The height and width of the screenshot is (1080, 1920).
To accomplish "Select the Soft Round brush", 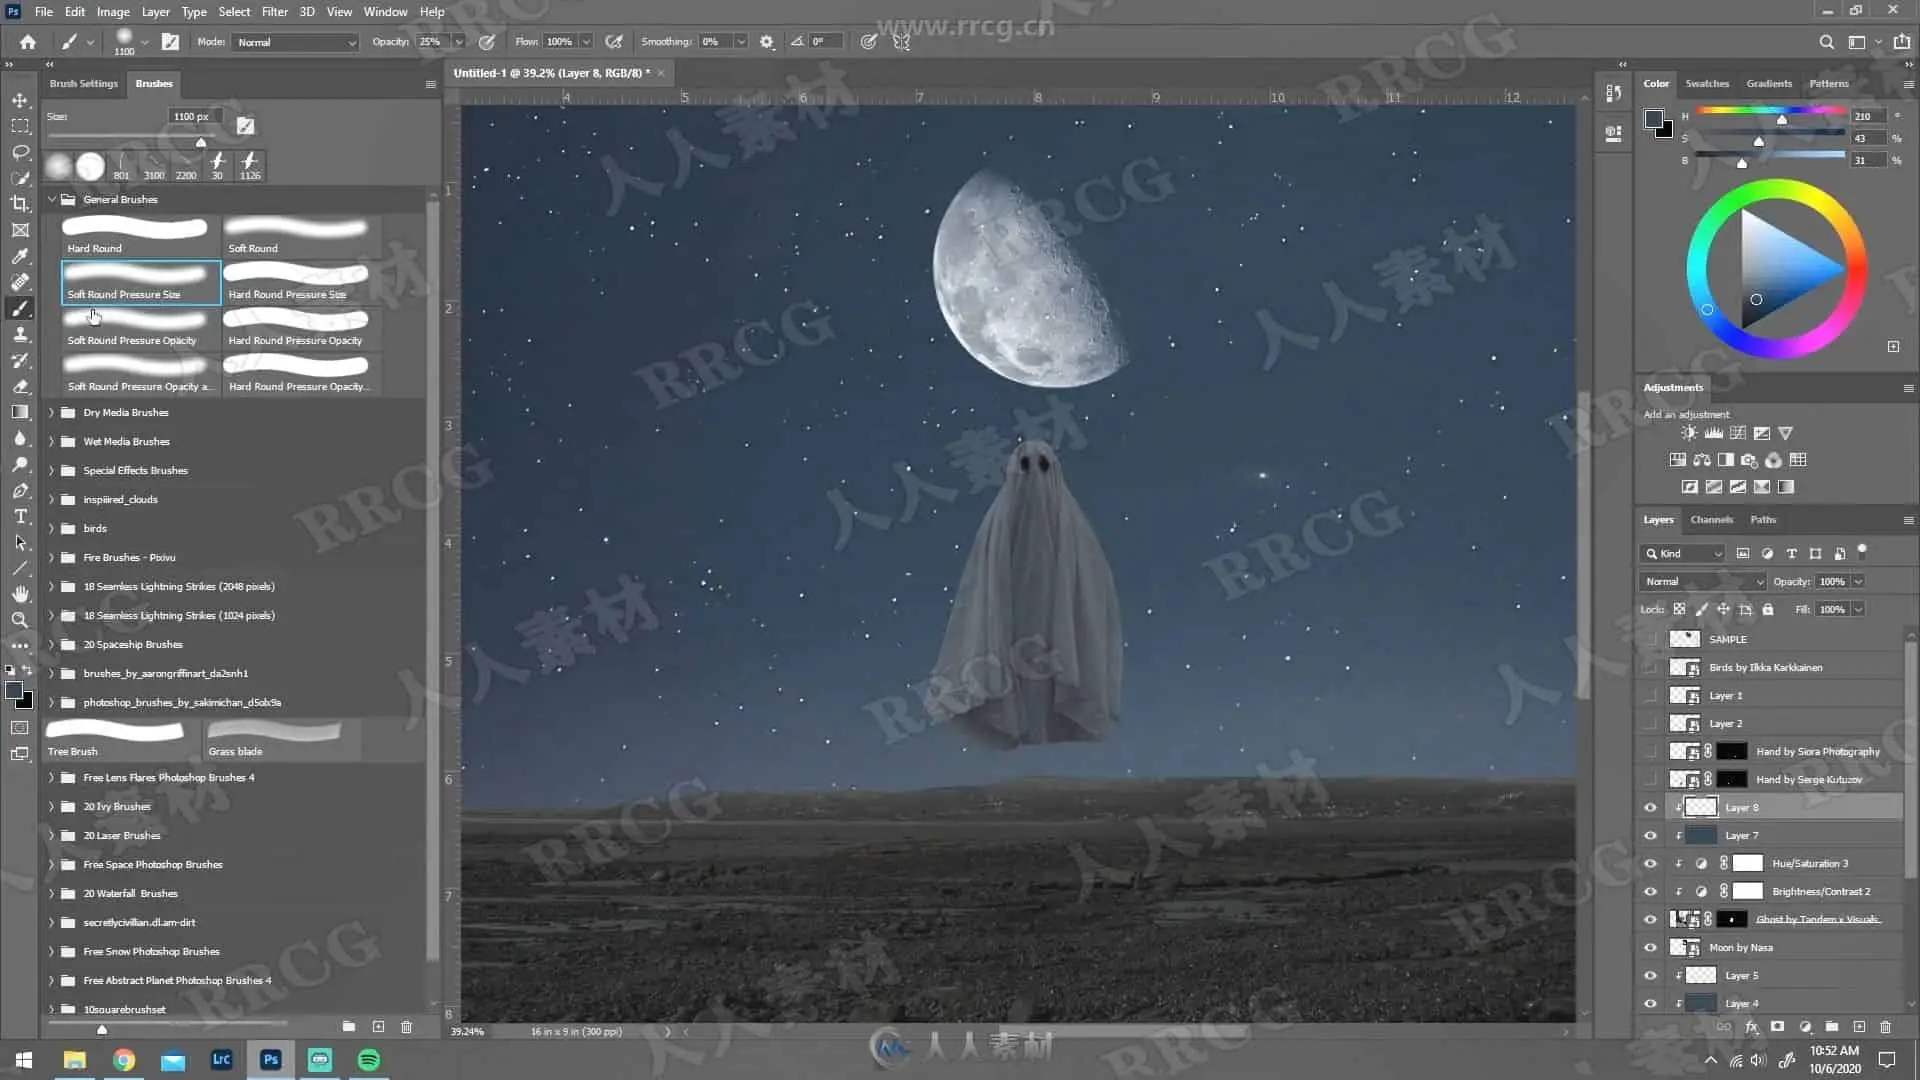I will pyautogui.click(x=300, y=236).
